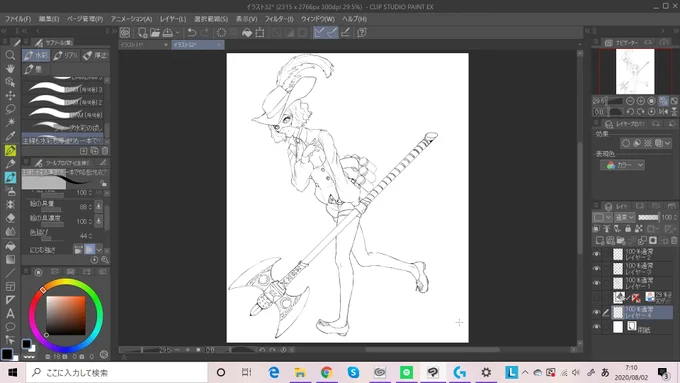Select the Auto select magic wand tool
This screenshot has height=383, width=680.
click(10, 122)
